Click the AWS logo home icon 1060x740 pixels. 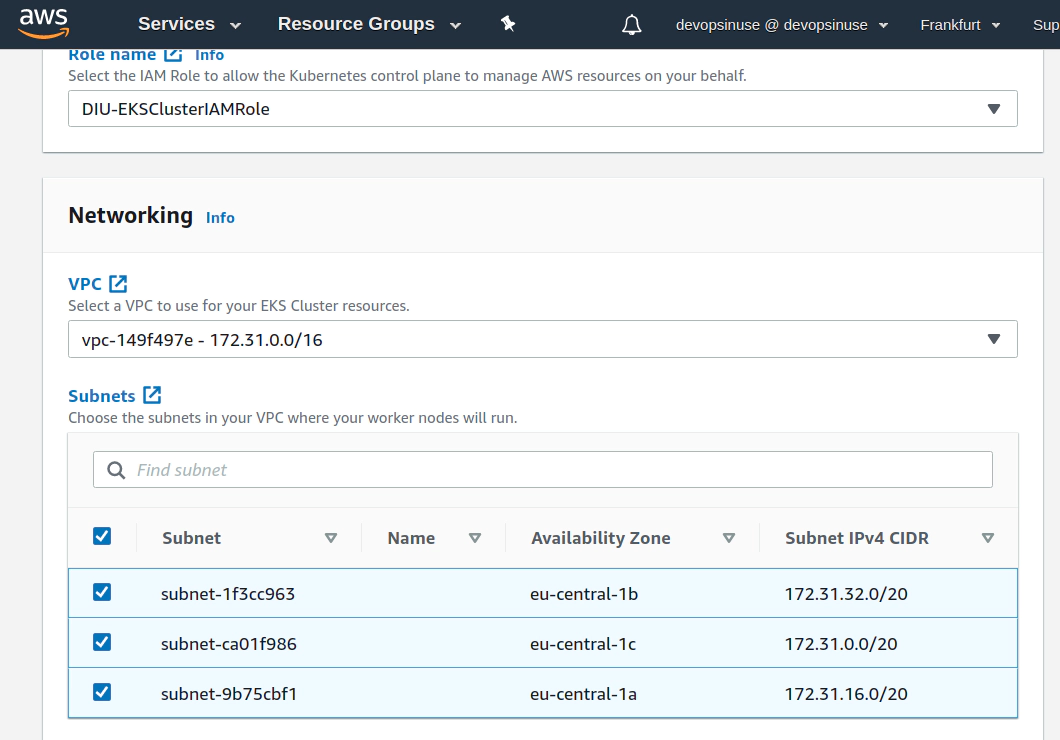pyautogui.click(x=44, y=24)
